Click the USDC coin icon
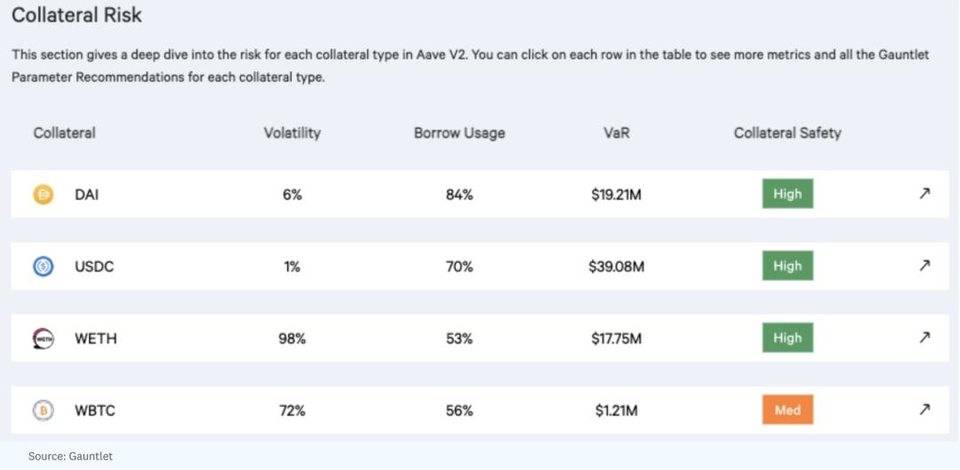This screenshot has width=960, height=470. click(43, 266)
